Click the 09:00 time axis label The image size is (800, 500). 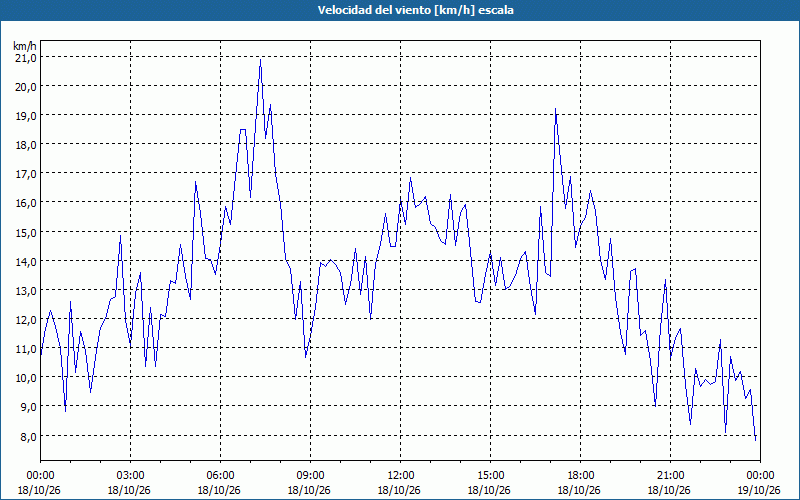tap(310, 476)
